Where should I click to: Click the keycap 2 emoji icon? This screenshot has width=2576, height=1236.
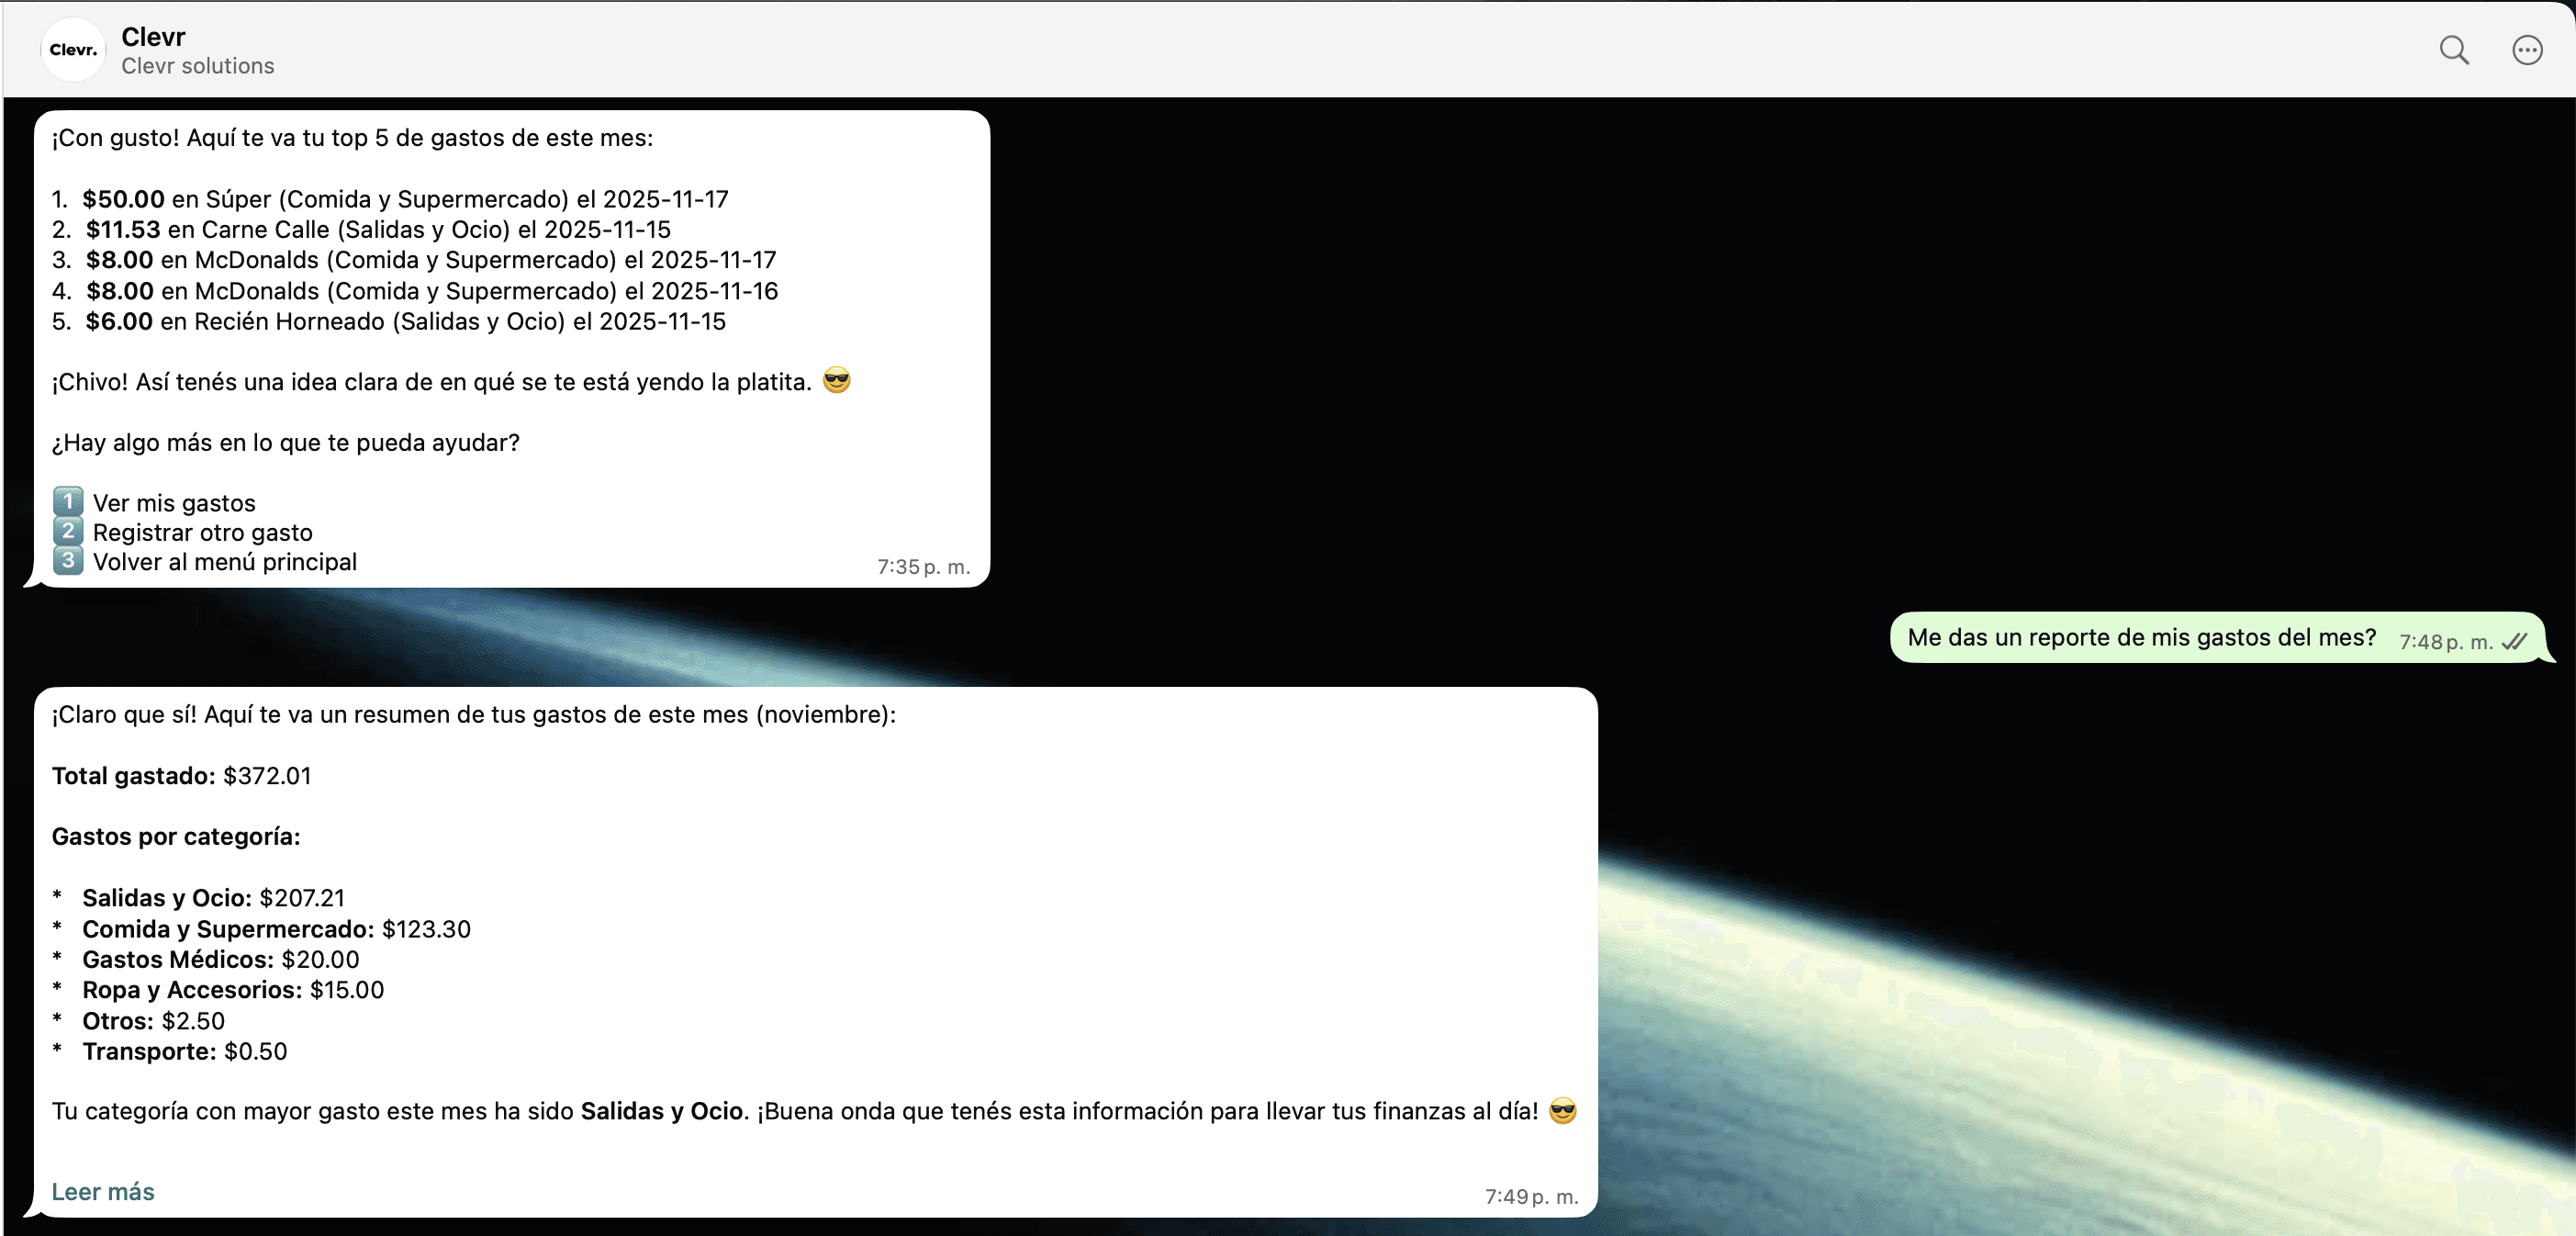(67, 531)
